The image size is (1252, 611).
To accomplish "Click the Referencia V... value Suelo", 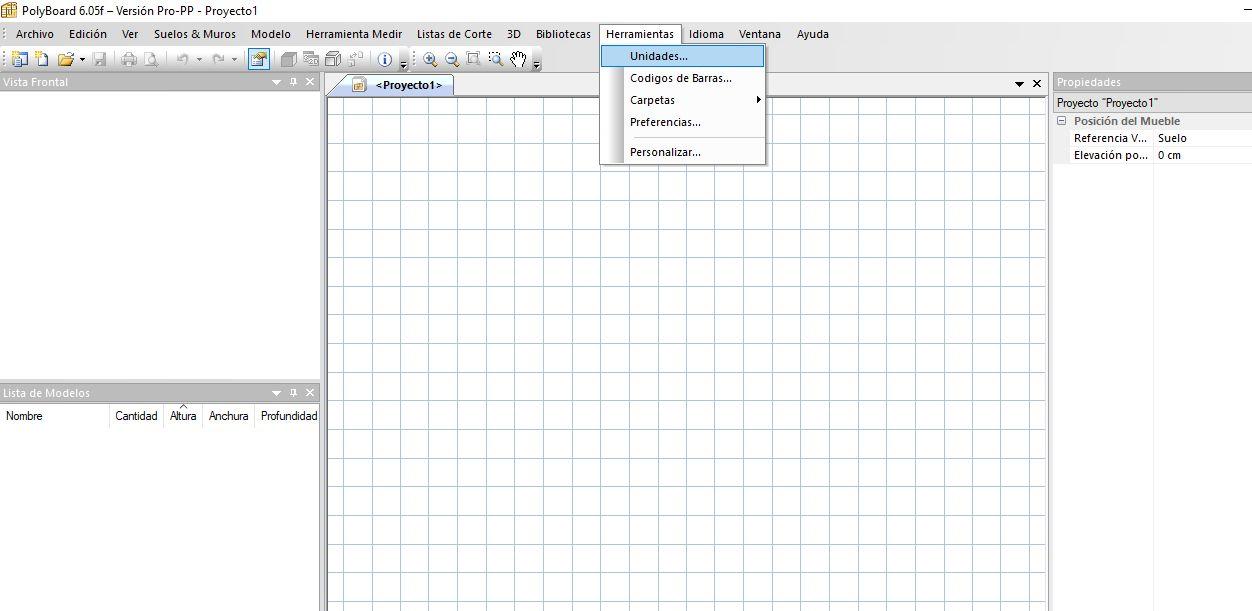I will (1203, 138).
